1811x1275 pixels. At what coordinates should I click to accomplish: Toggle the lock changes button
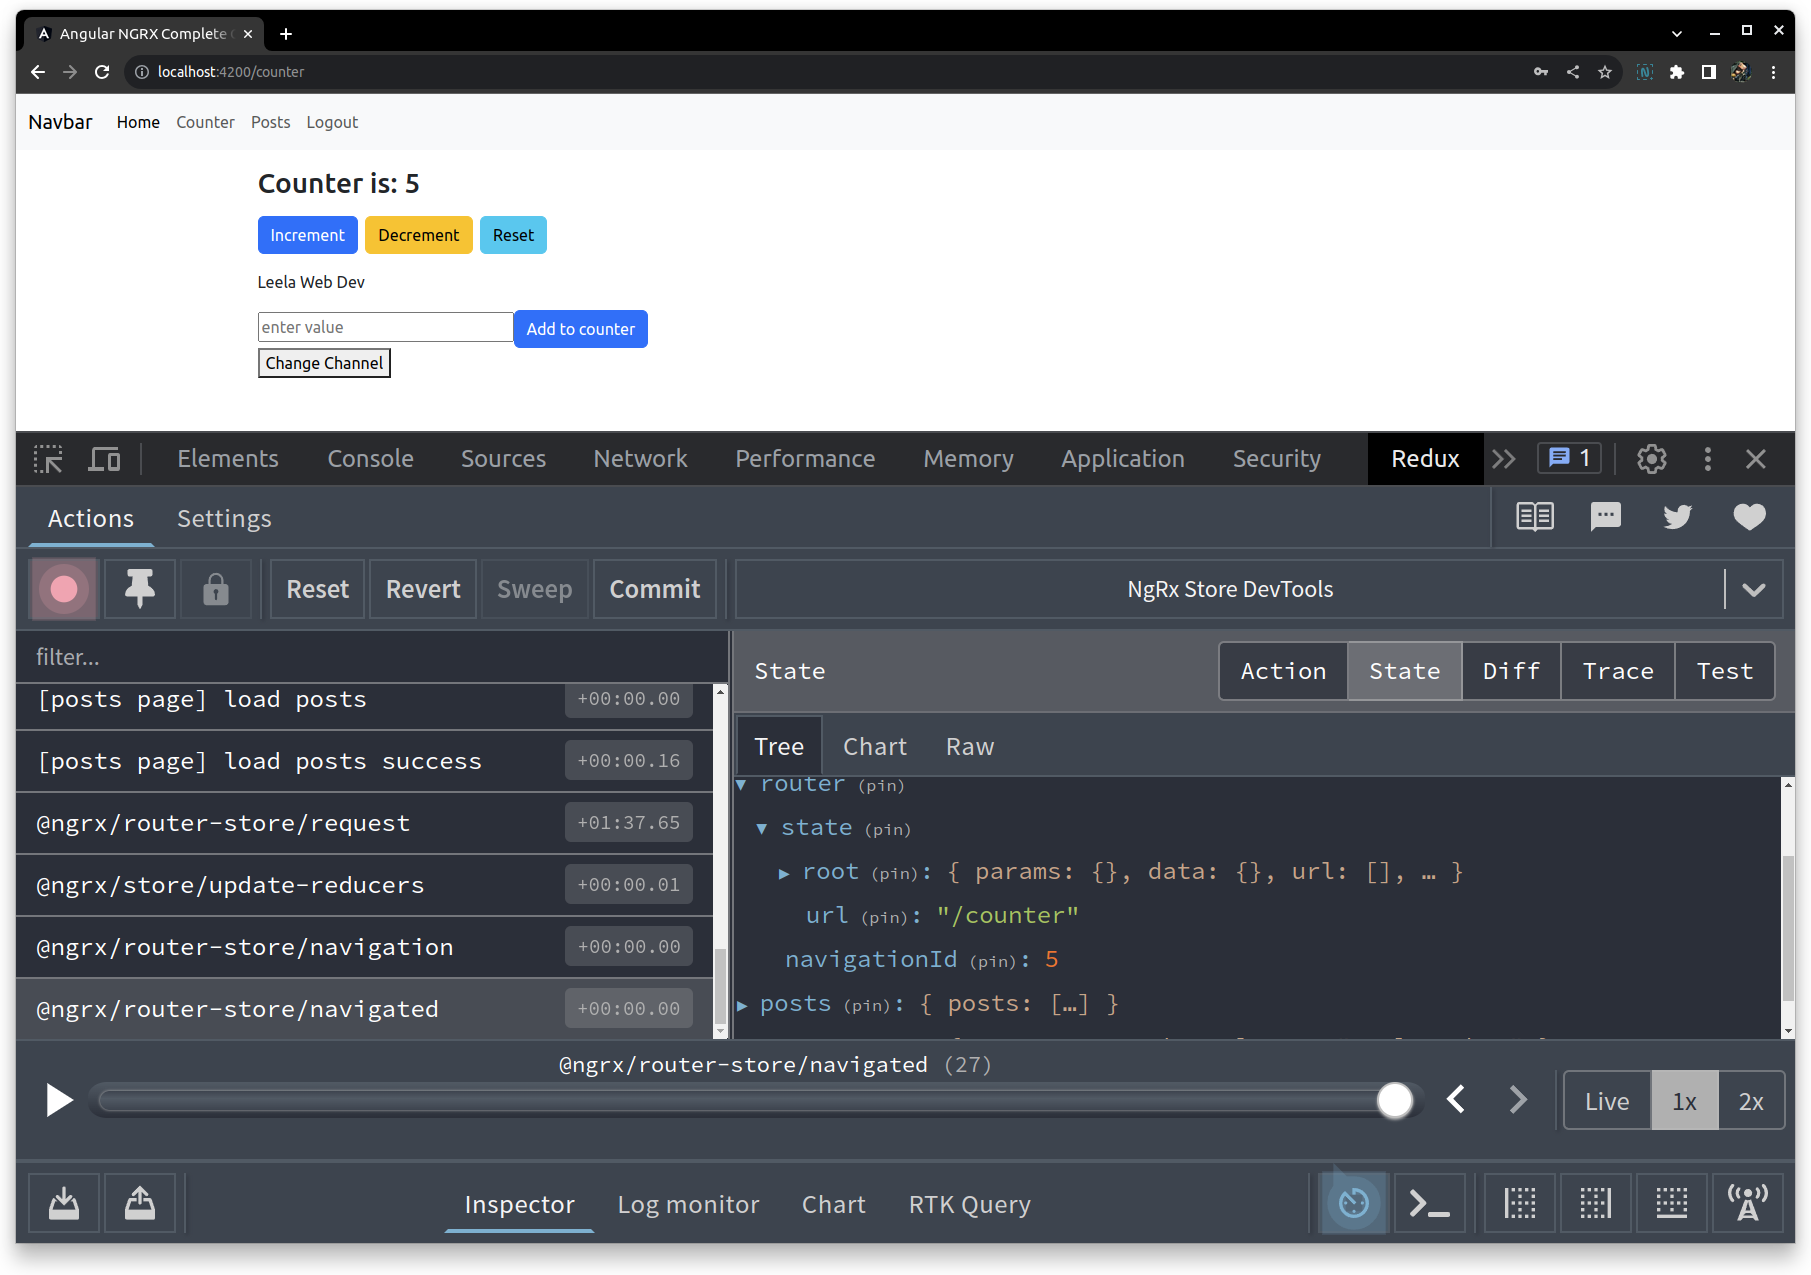click(x=216, y=589)
